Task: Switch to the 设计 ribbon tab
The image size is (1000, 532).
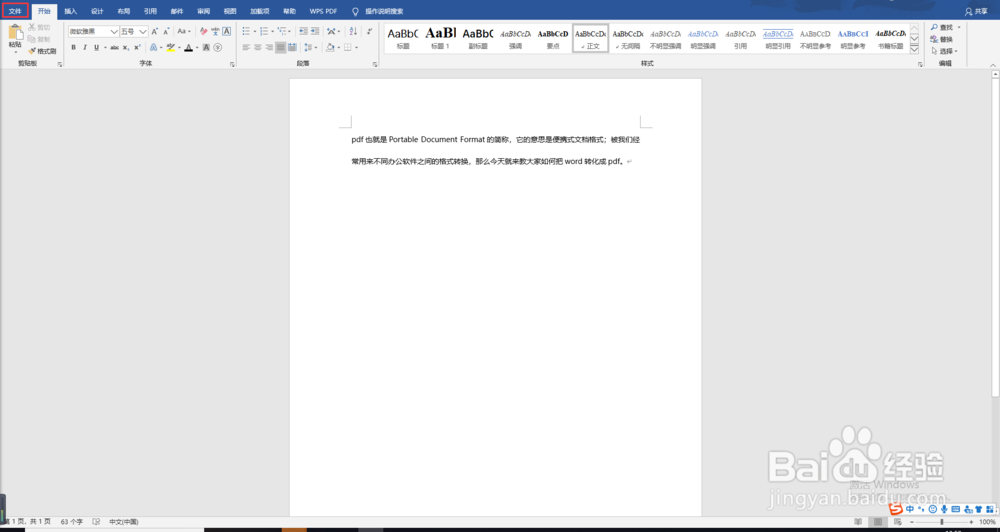Action: click(x=97, y=11)
